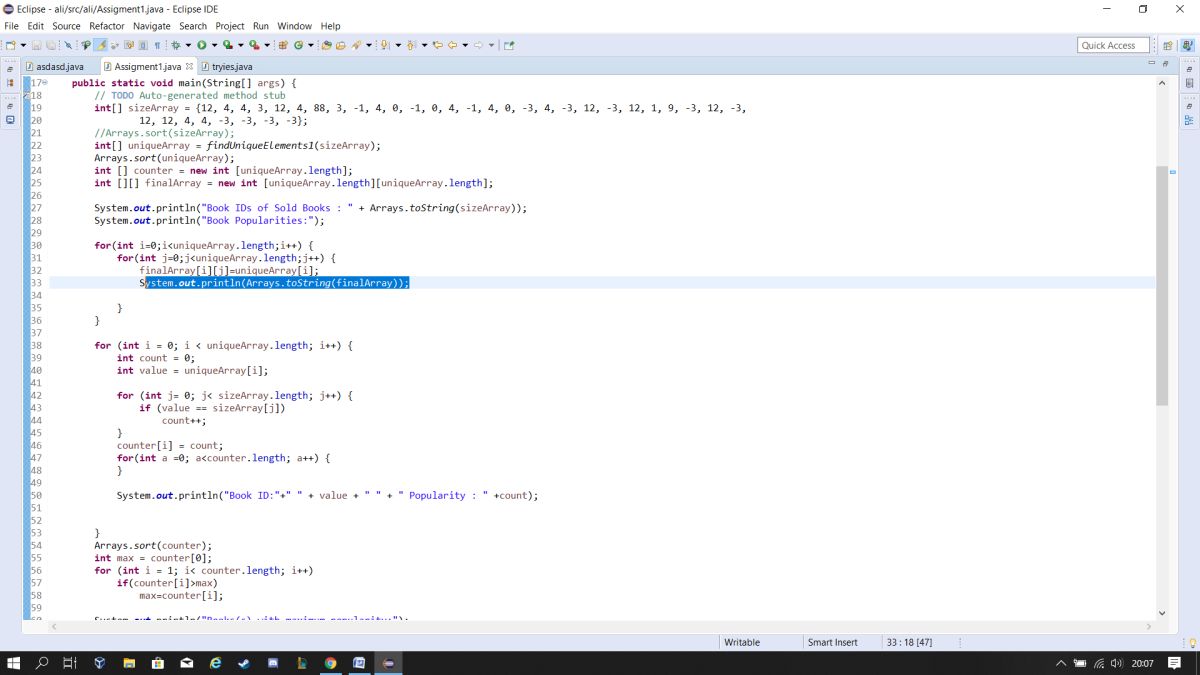Click the Writable status field
1200x675 pixels.
click(742, 642)
